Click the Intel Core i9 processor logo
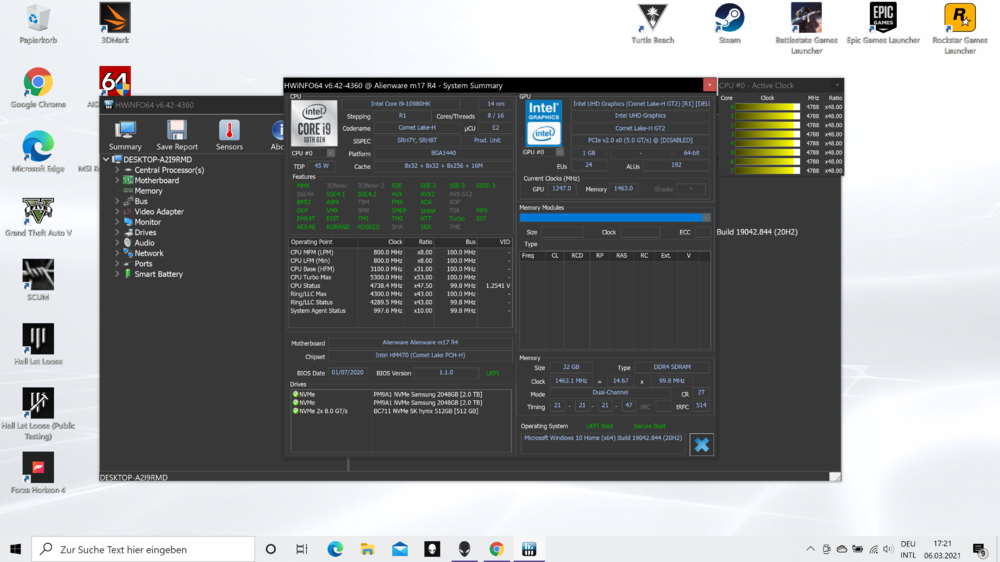1000x562 pixels. click(314, 123)
